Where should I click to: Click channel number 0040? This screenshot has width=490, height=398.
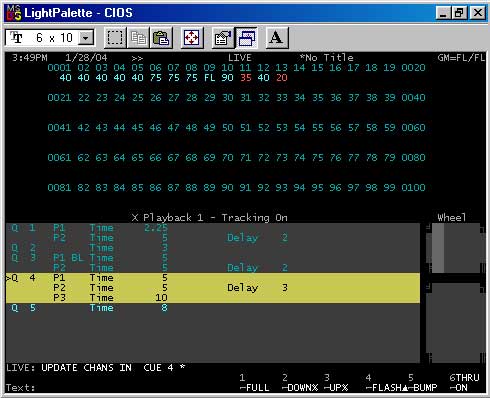413,98
